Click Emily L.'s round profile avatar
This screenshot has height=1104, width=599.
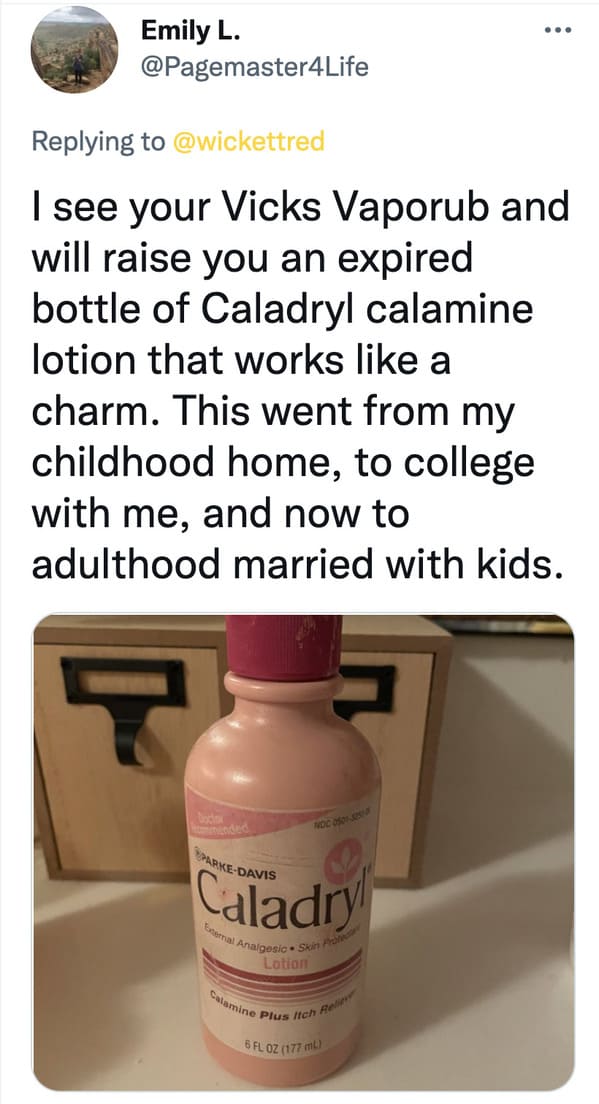pos(74,49)
